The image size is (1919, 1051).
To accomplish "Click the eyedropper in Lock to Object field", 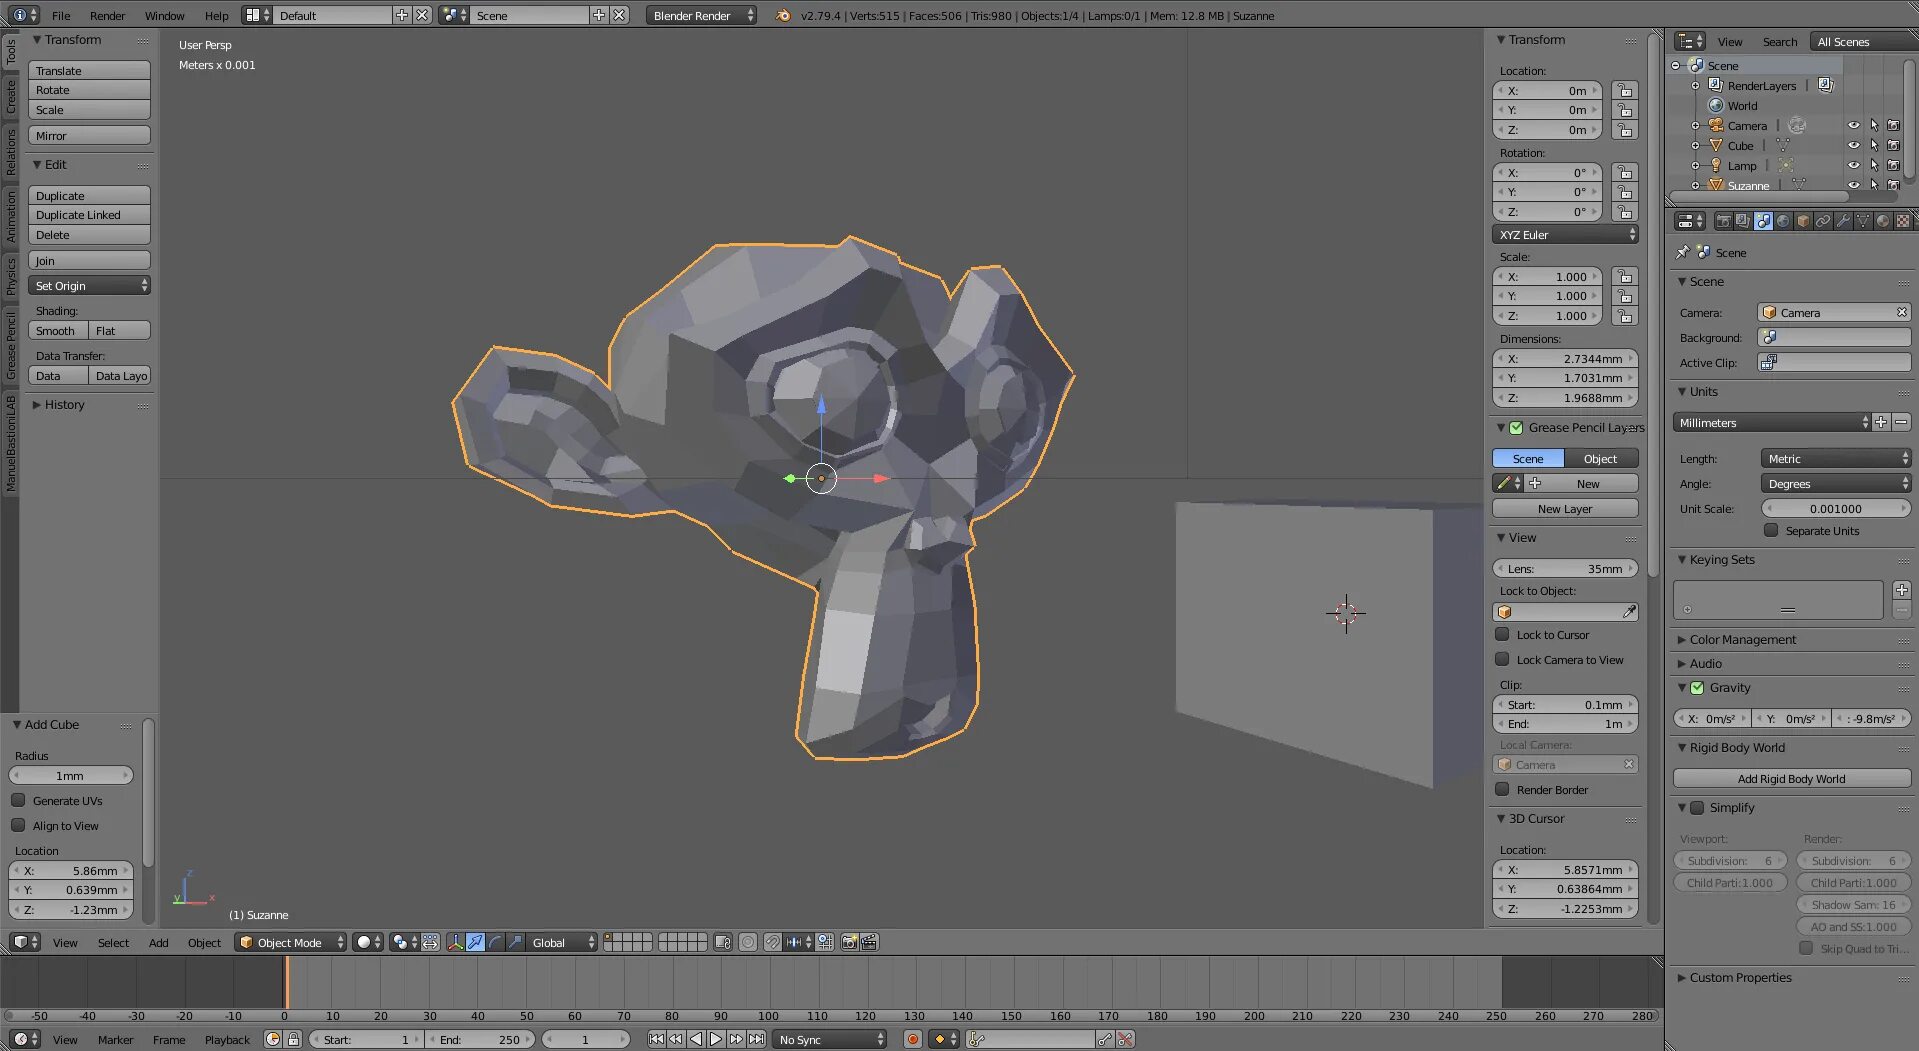I will click(1629, 611).
